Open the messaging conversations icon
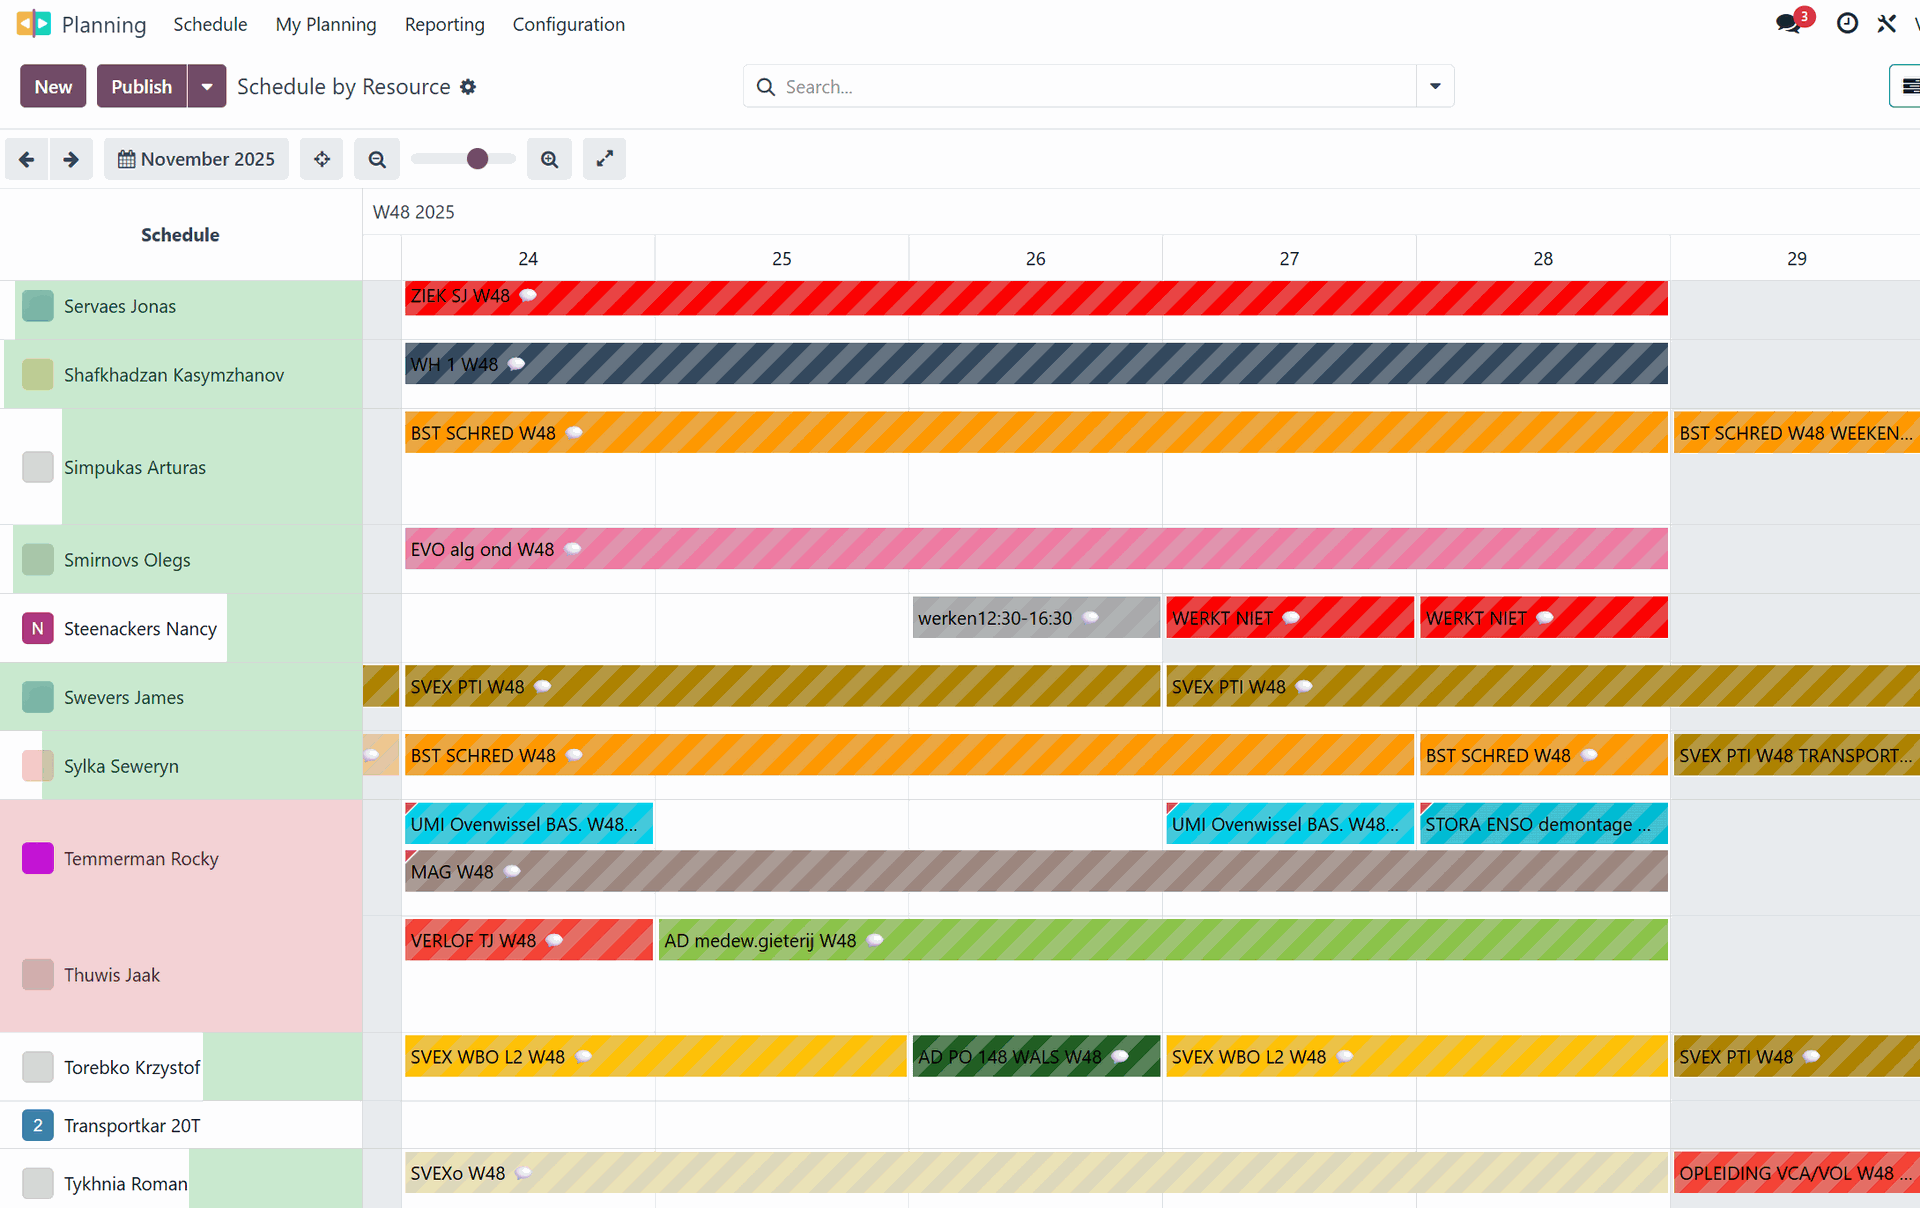The width and height of the screenshot is (1920, 1208). (x=1789, y=22)
